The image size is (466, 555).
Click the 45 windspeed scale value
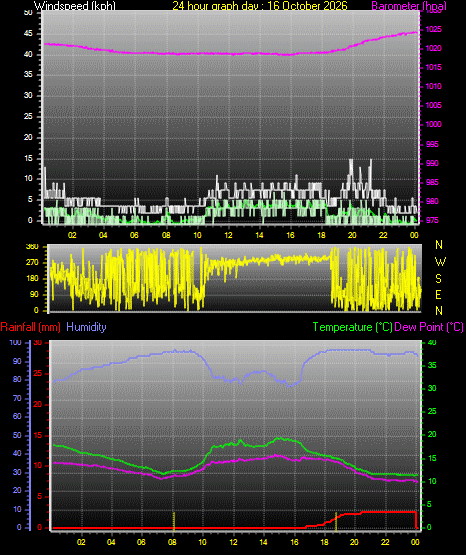(28, 34)
